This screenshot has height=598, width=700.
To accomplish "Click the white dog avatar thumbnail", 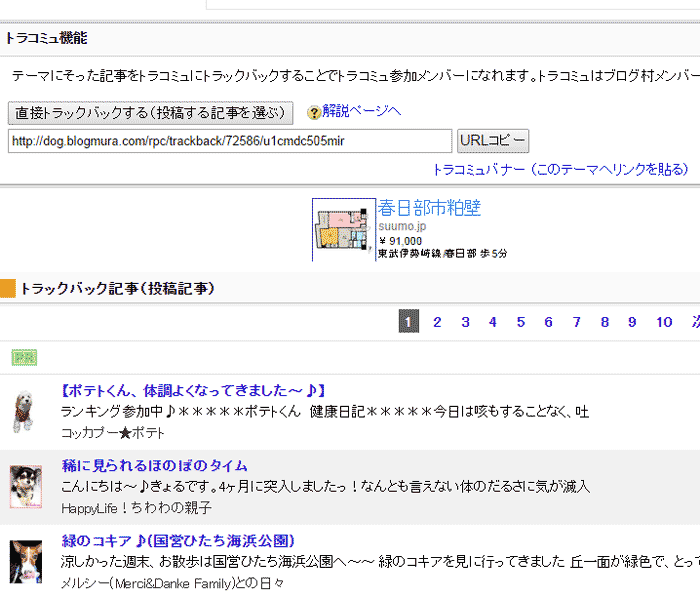I will point(23,411).
